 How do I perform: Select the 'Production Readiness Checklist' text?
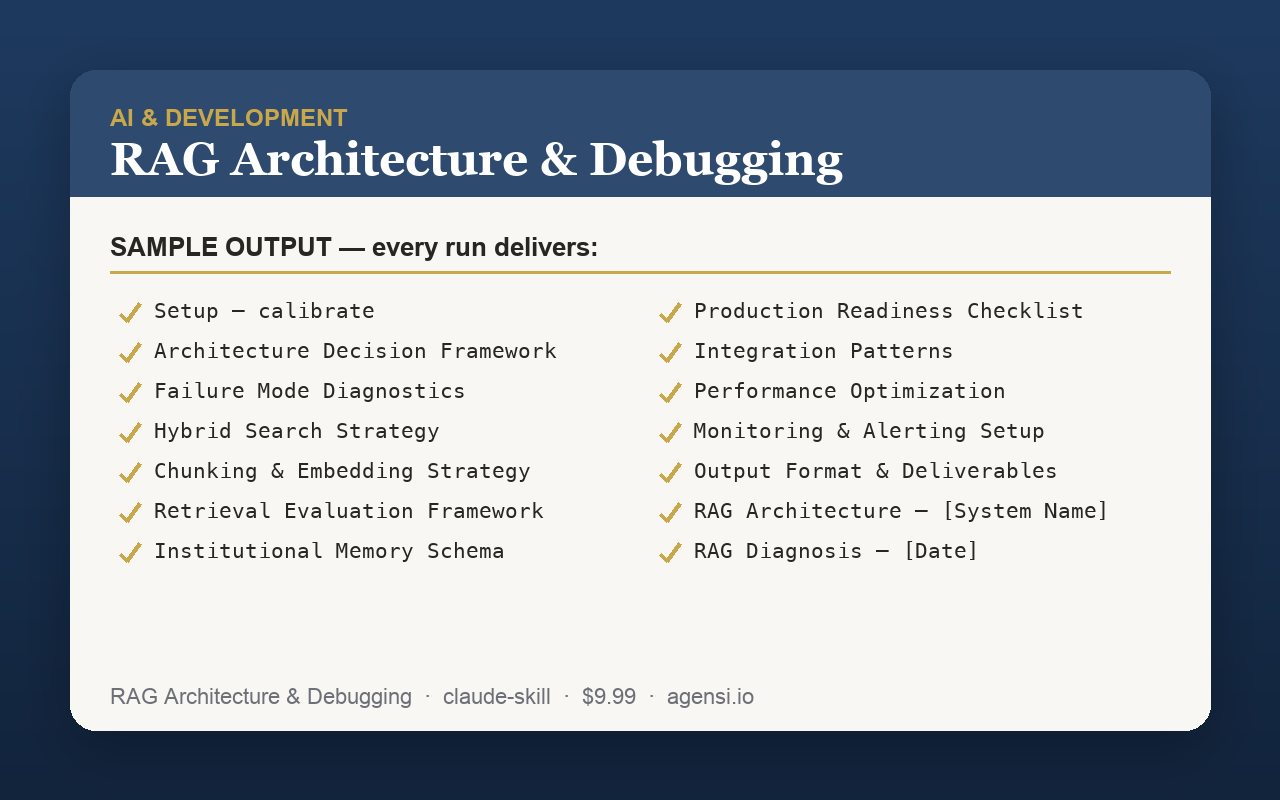(x=889, y=311)
